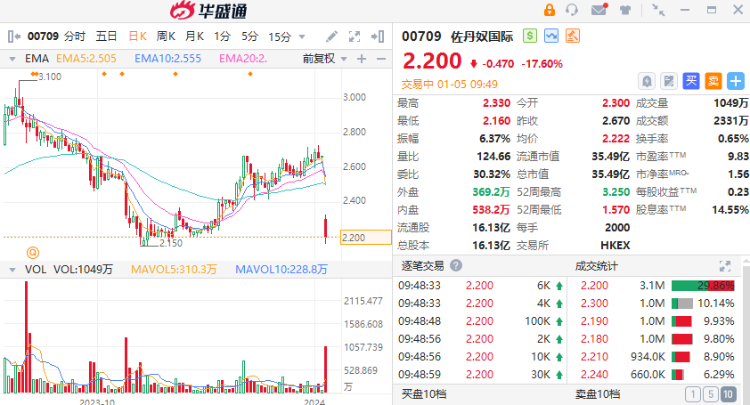Zoom in chart with plus icon

tap(362, 59)
